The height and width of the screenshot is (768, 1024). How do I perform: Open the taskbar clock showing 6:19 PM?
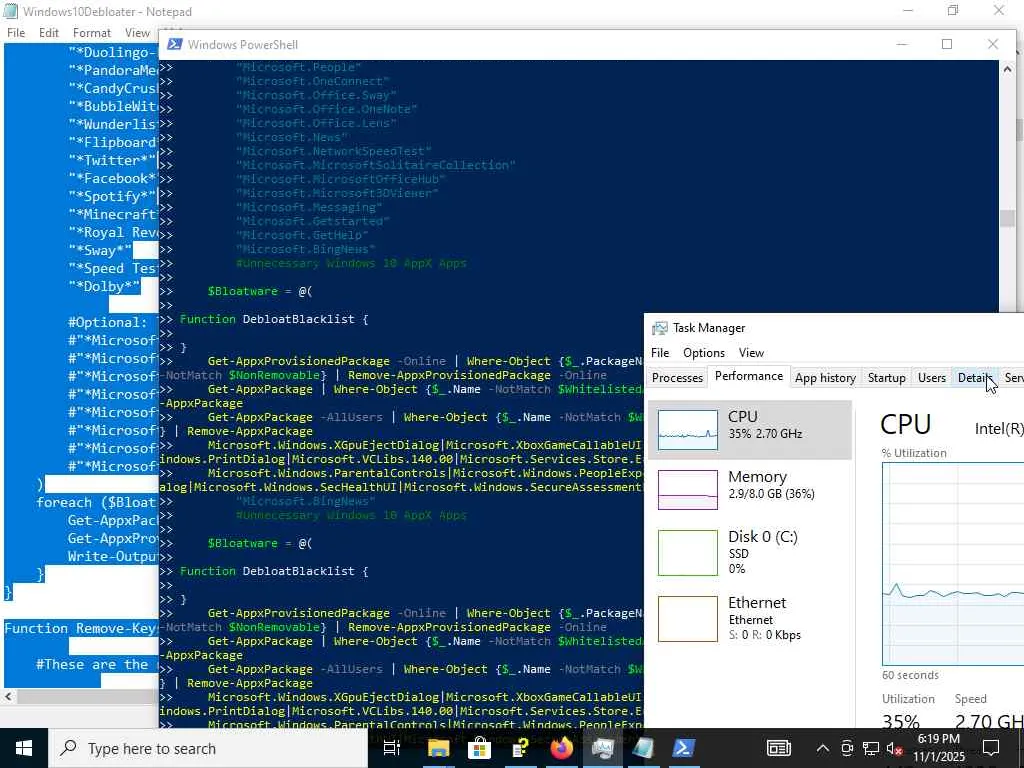point(938,748)
